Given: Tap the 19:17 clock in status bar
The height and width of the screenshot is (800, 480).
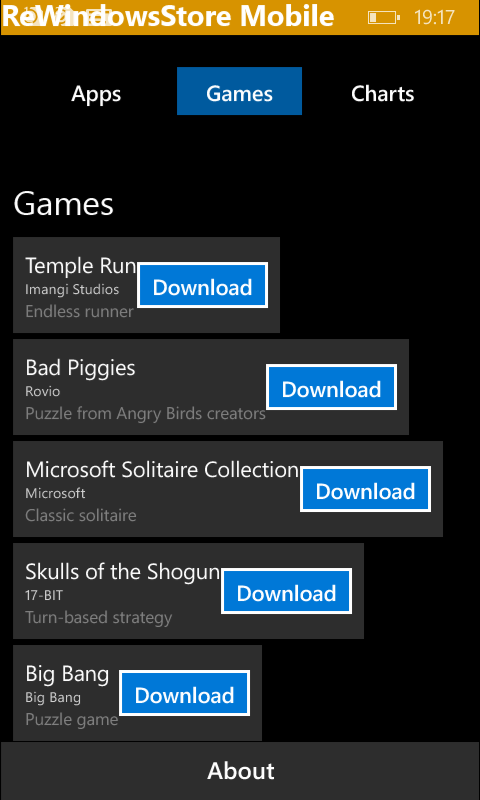Looking at the screenshot, I should coord(434,17).
